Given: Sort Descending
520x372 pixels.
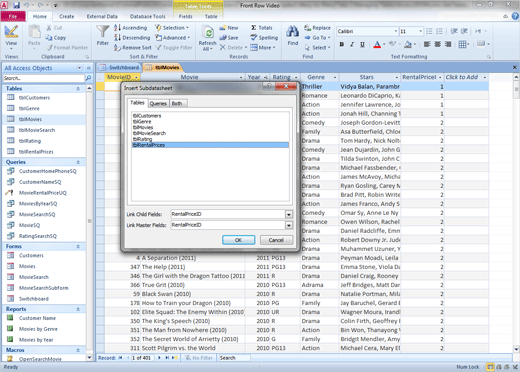Looking at the screenshot, I should coord(132,38).
